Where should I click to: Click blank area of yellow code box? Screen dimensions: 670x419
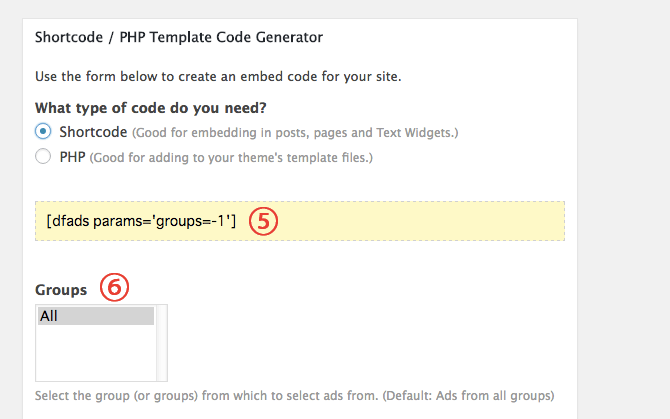point(419,221)
